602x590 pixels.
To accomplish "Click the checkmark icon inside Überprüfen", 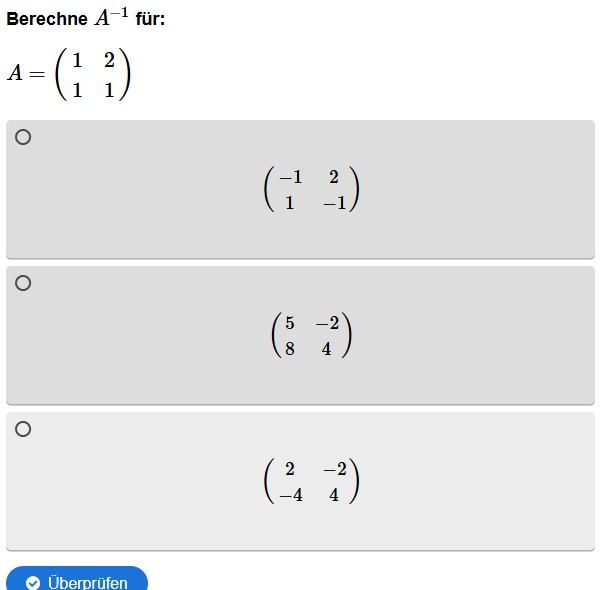I will pyautogui.click(x=33, y=582).
